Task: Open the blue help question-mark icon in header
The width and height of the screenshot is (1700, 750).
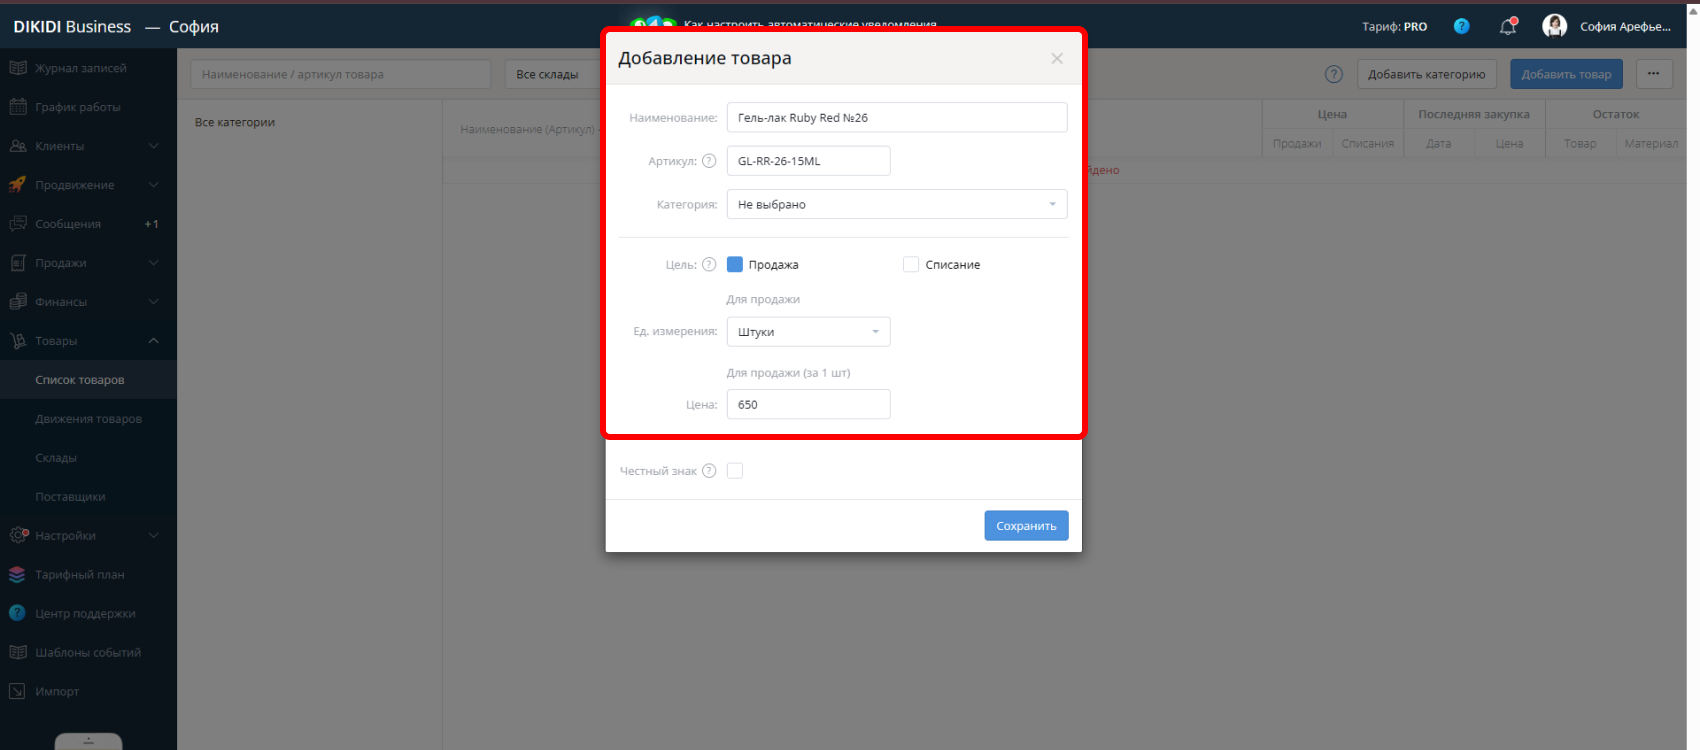Action: [x=1461, y=27]
